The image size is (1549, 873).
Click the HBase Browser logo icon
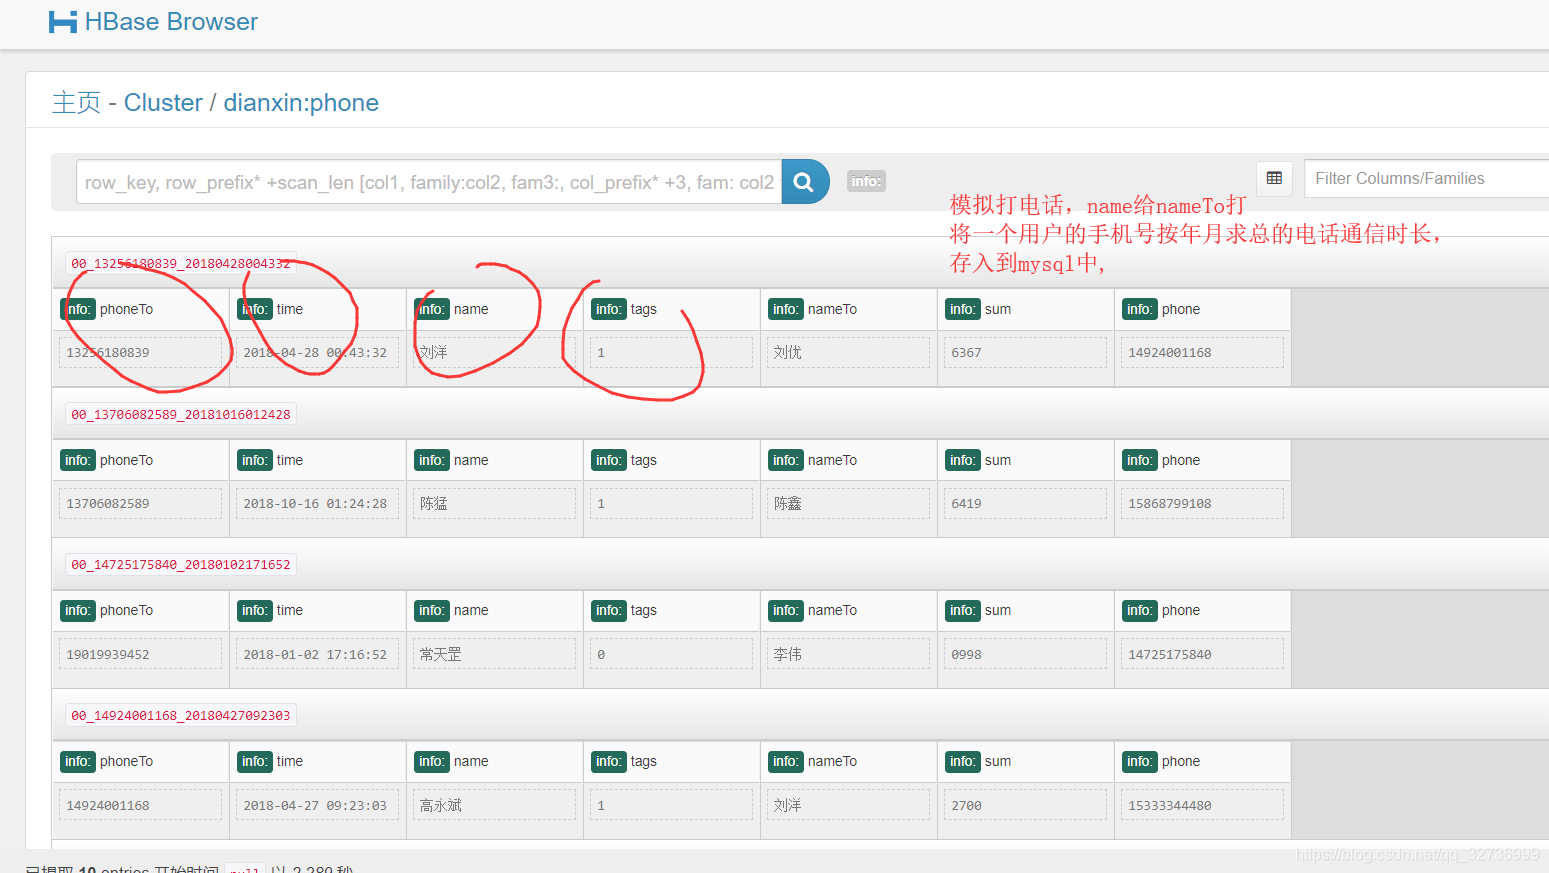[x=63, y=22]
